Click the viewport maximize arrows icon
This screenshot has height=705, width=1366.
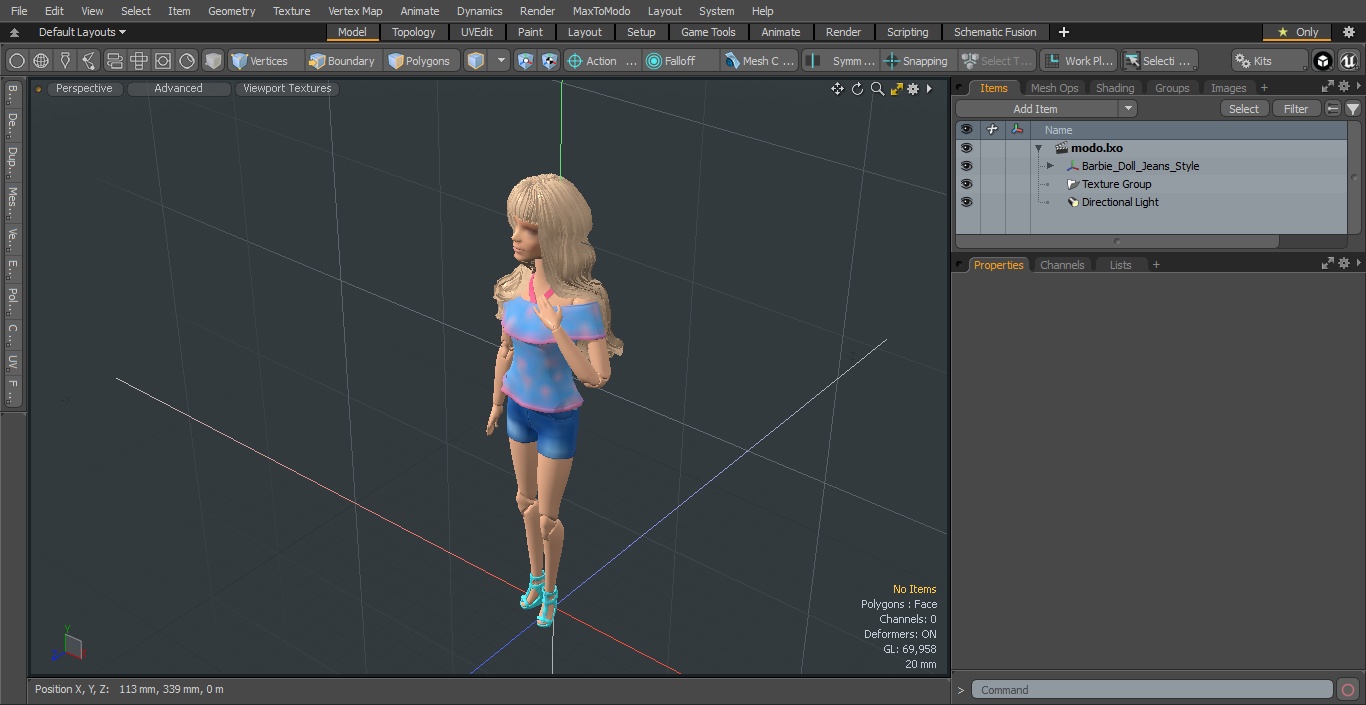pos(896,89)
